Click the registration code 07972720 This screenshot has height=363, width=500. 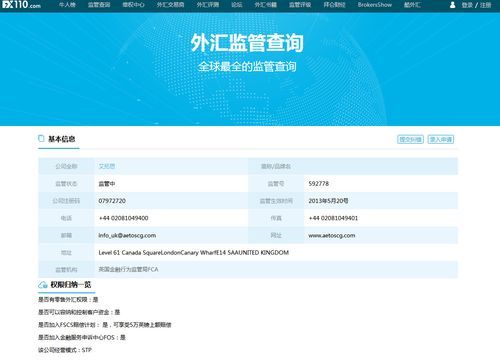[112, 201]
